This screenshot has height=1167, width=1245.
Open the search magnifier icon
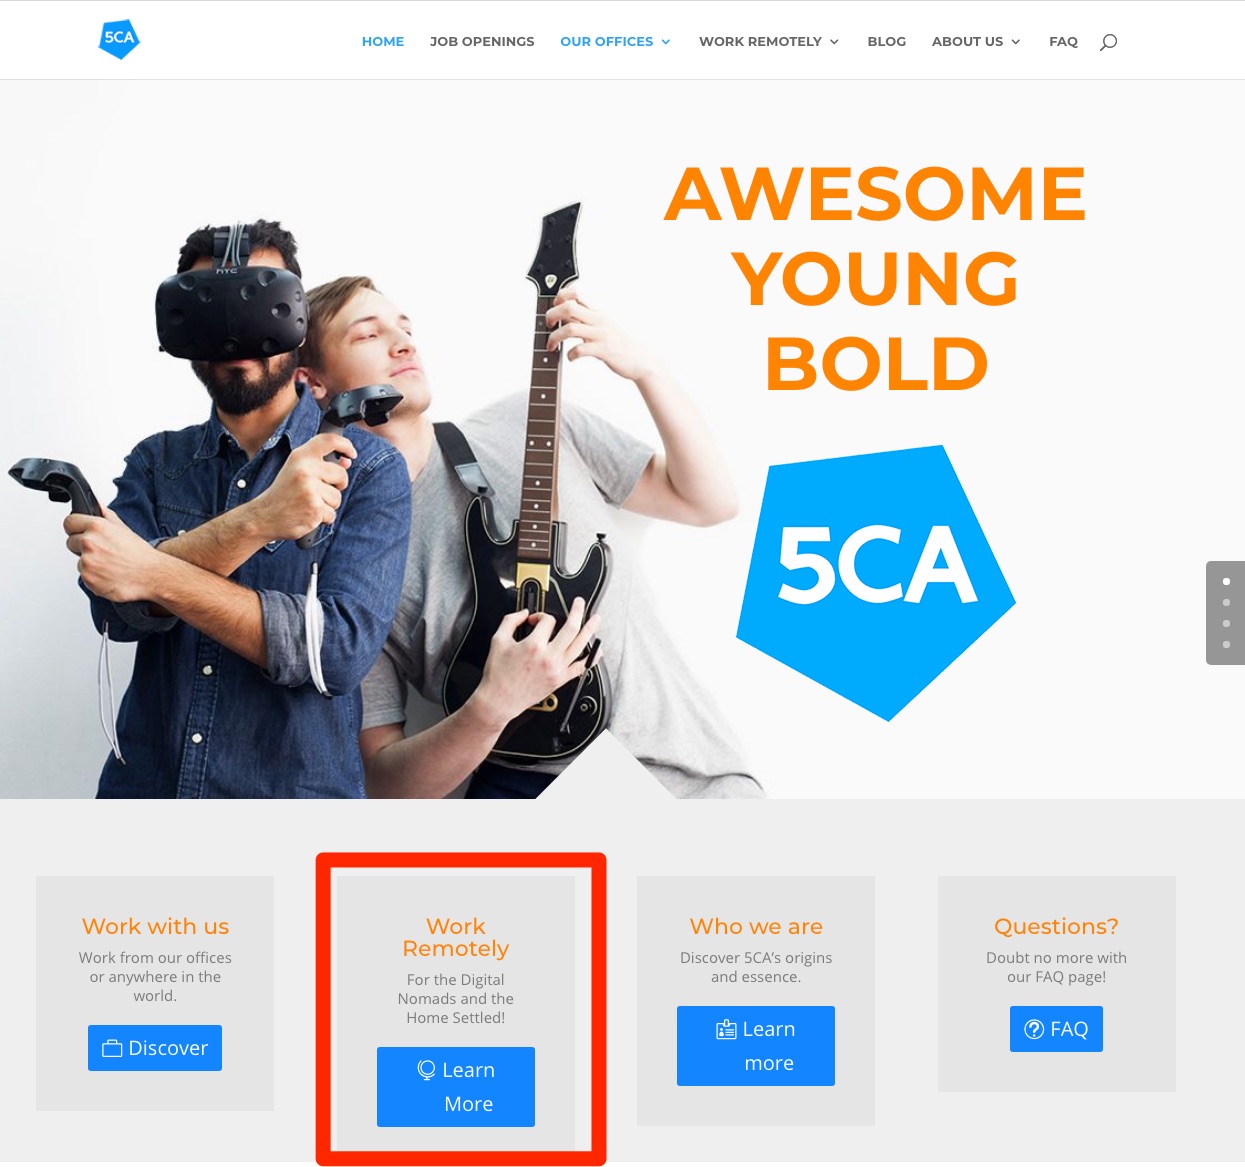coord(1108,42)
